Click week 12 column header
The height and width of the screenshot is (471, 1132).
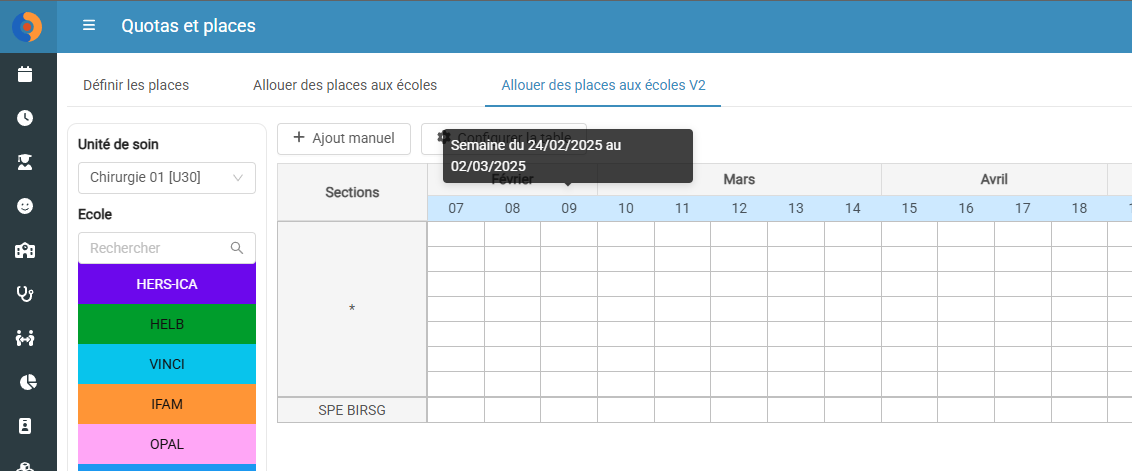coord(739,209)
